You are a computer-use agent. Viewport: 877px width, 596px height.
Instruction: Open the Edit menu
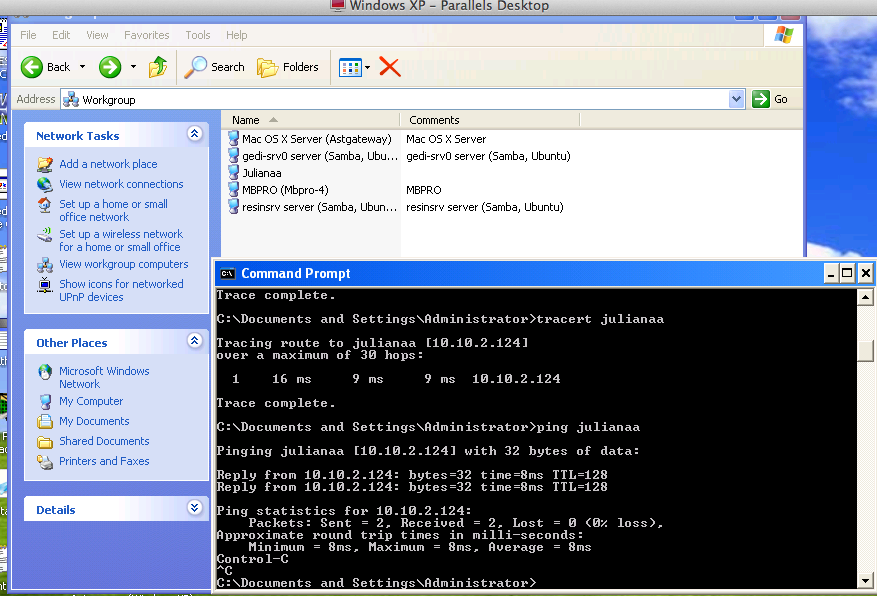pos(61,35)
